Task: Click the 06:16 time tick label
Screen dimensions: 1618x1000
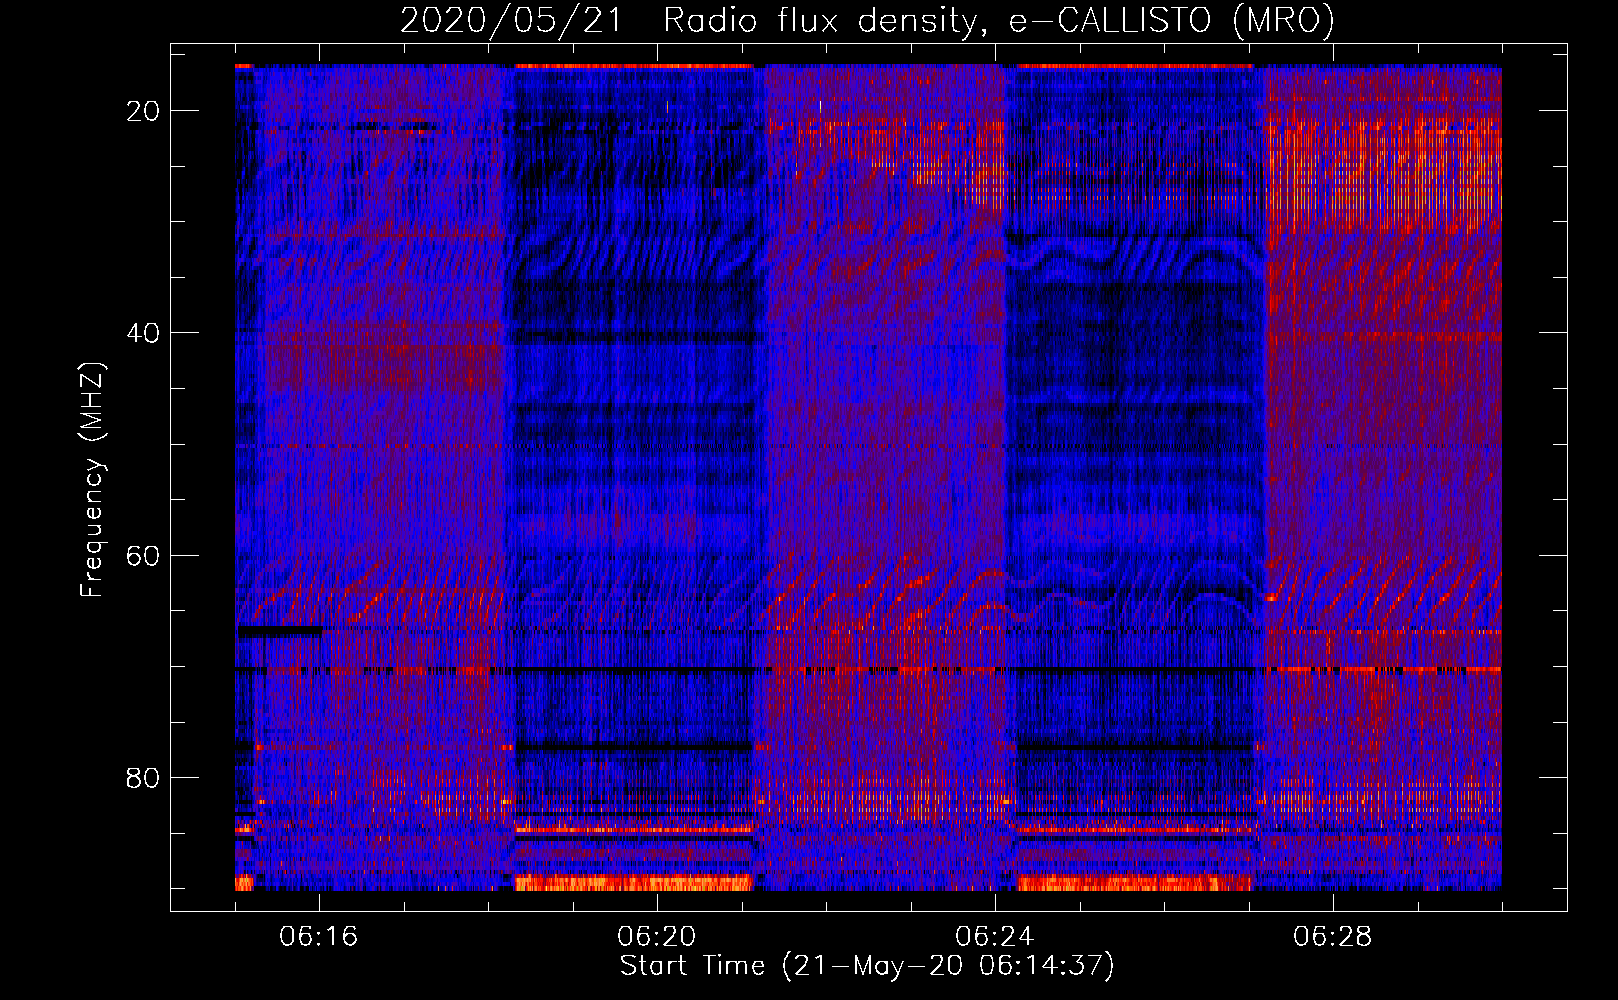Action: click(x=319, y=937)
